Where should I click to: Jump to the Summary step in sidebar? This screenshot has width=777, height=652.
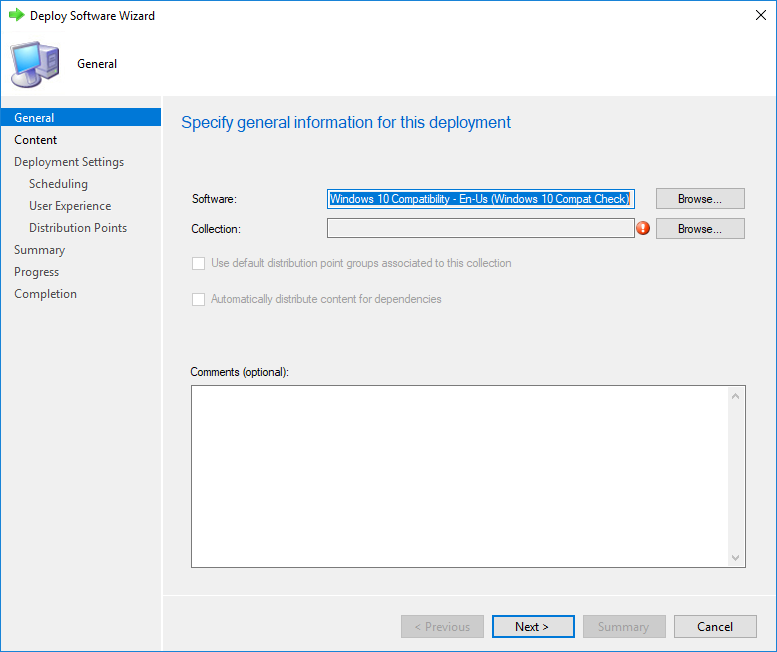coord(40,250)
